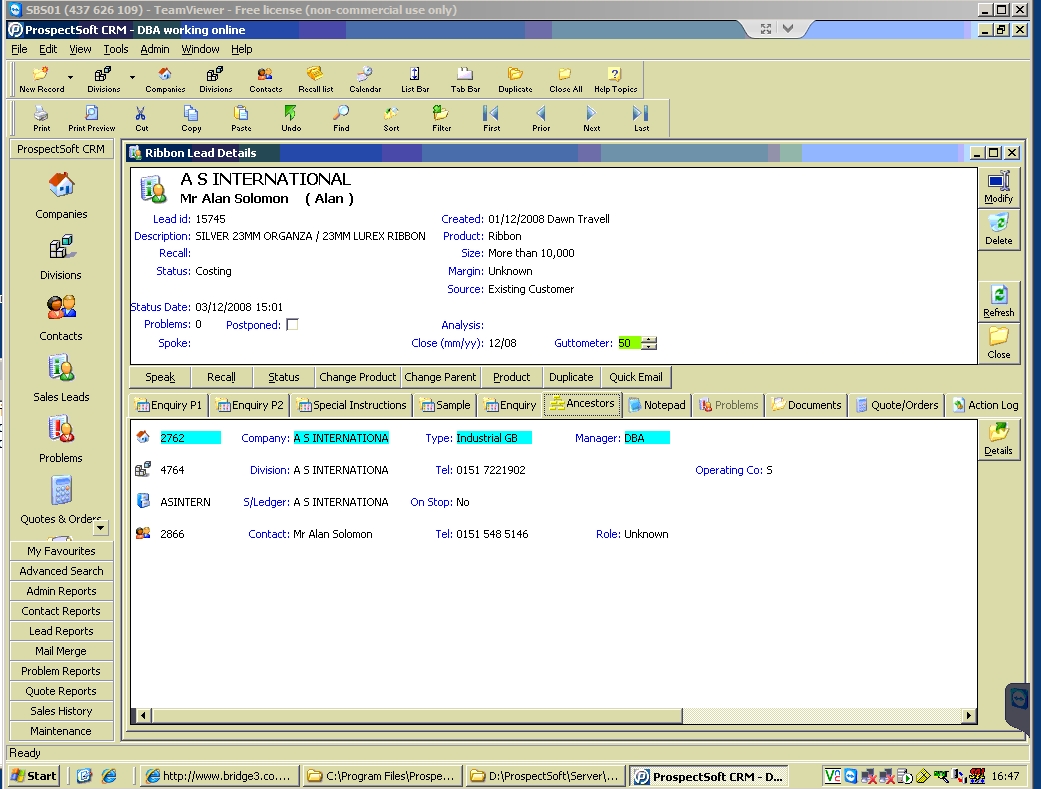Switch to the Quote/Orders tab
Image resolution: width=1041 pixels, height=789 pixels.
(897, 405)
